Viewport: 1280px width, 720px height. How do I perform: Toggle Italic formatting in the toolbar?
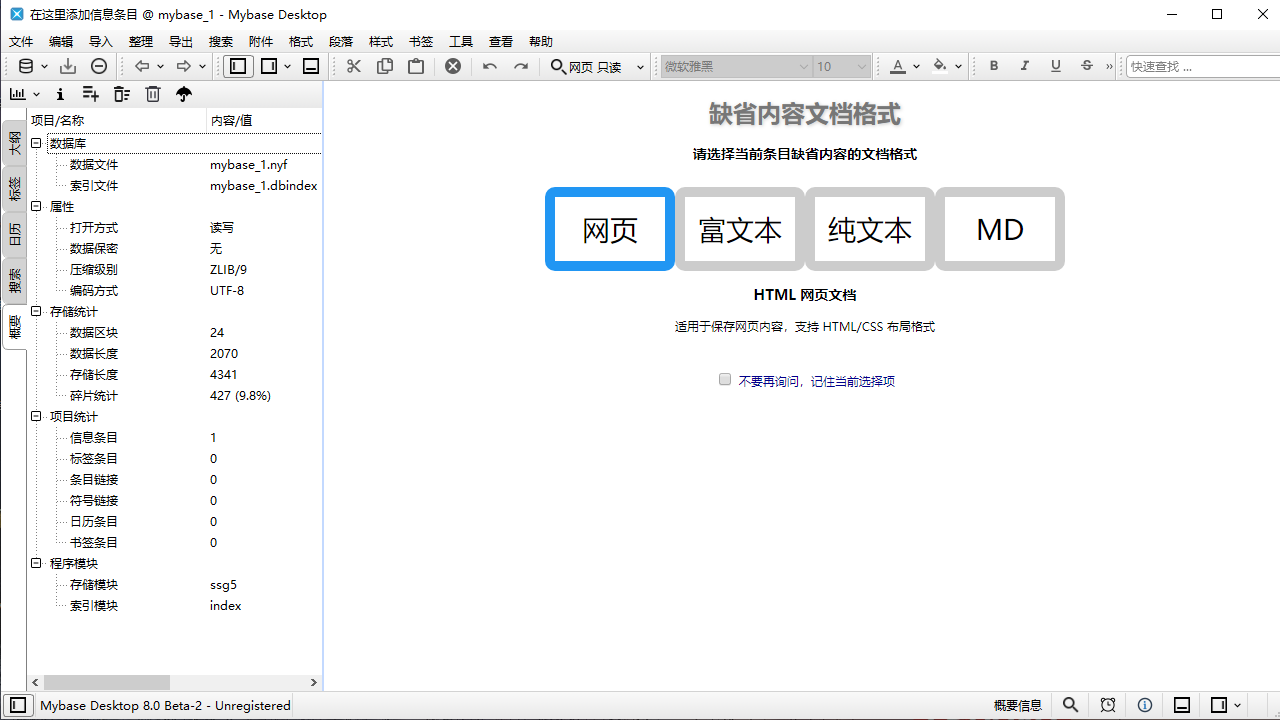tap(1024, 66)
